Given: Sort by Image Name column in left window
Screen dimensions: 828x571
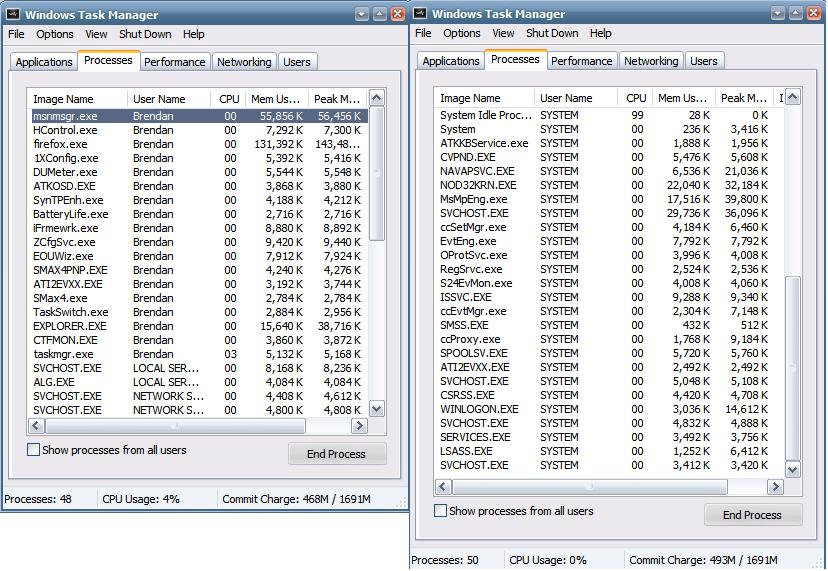Looking at the screenshot, I should point(78,99).
